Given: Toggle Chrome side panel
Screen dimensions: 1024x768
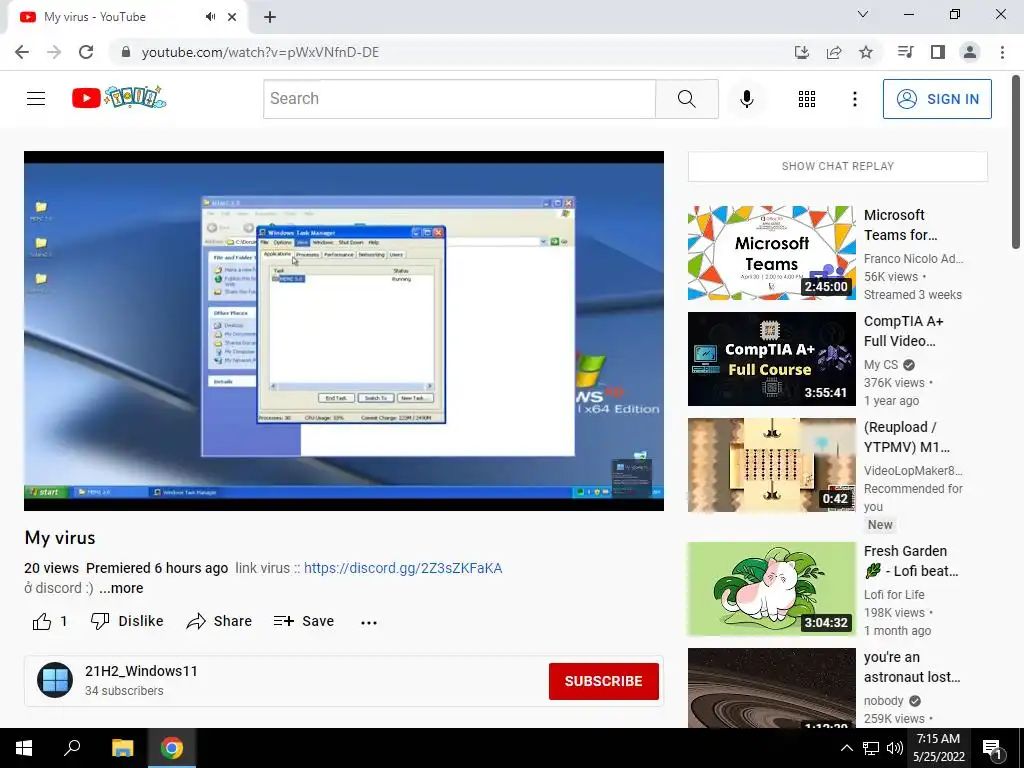Looking at the screenshot, I should point(938,52).
